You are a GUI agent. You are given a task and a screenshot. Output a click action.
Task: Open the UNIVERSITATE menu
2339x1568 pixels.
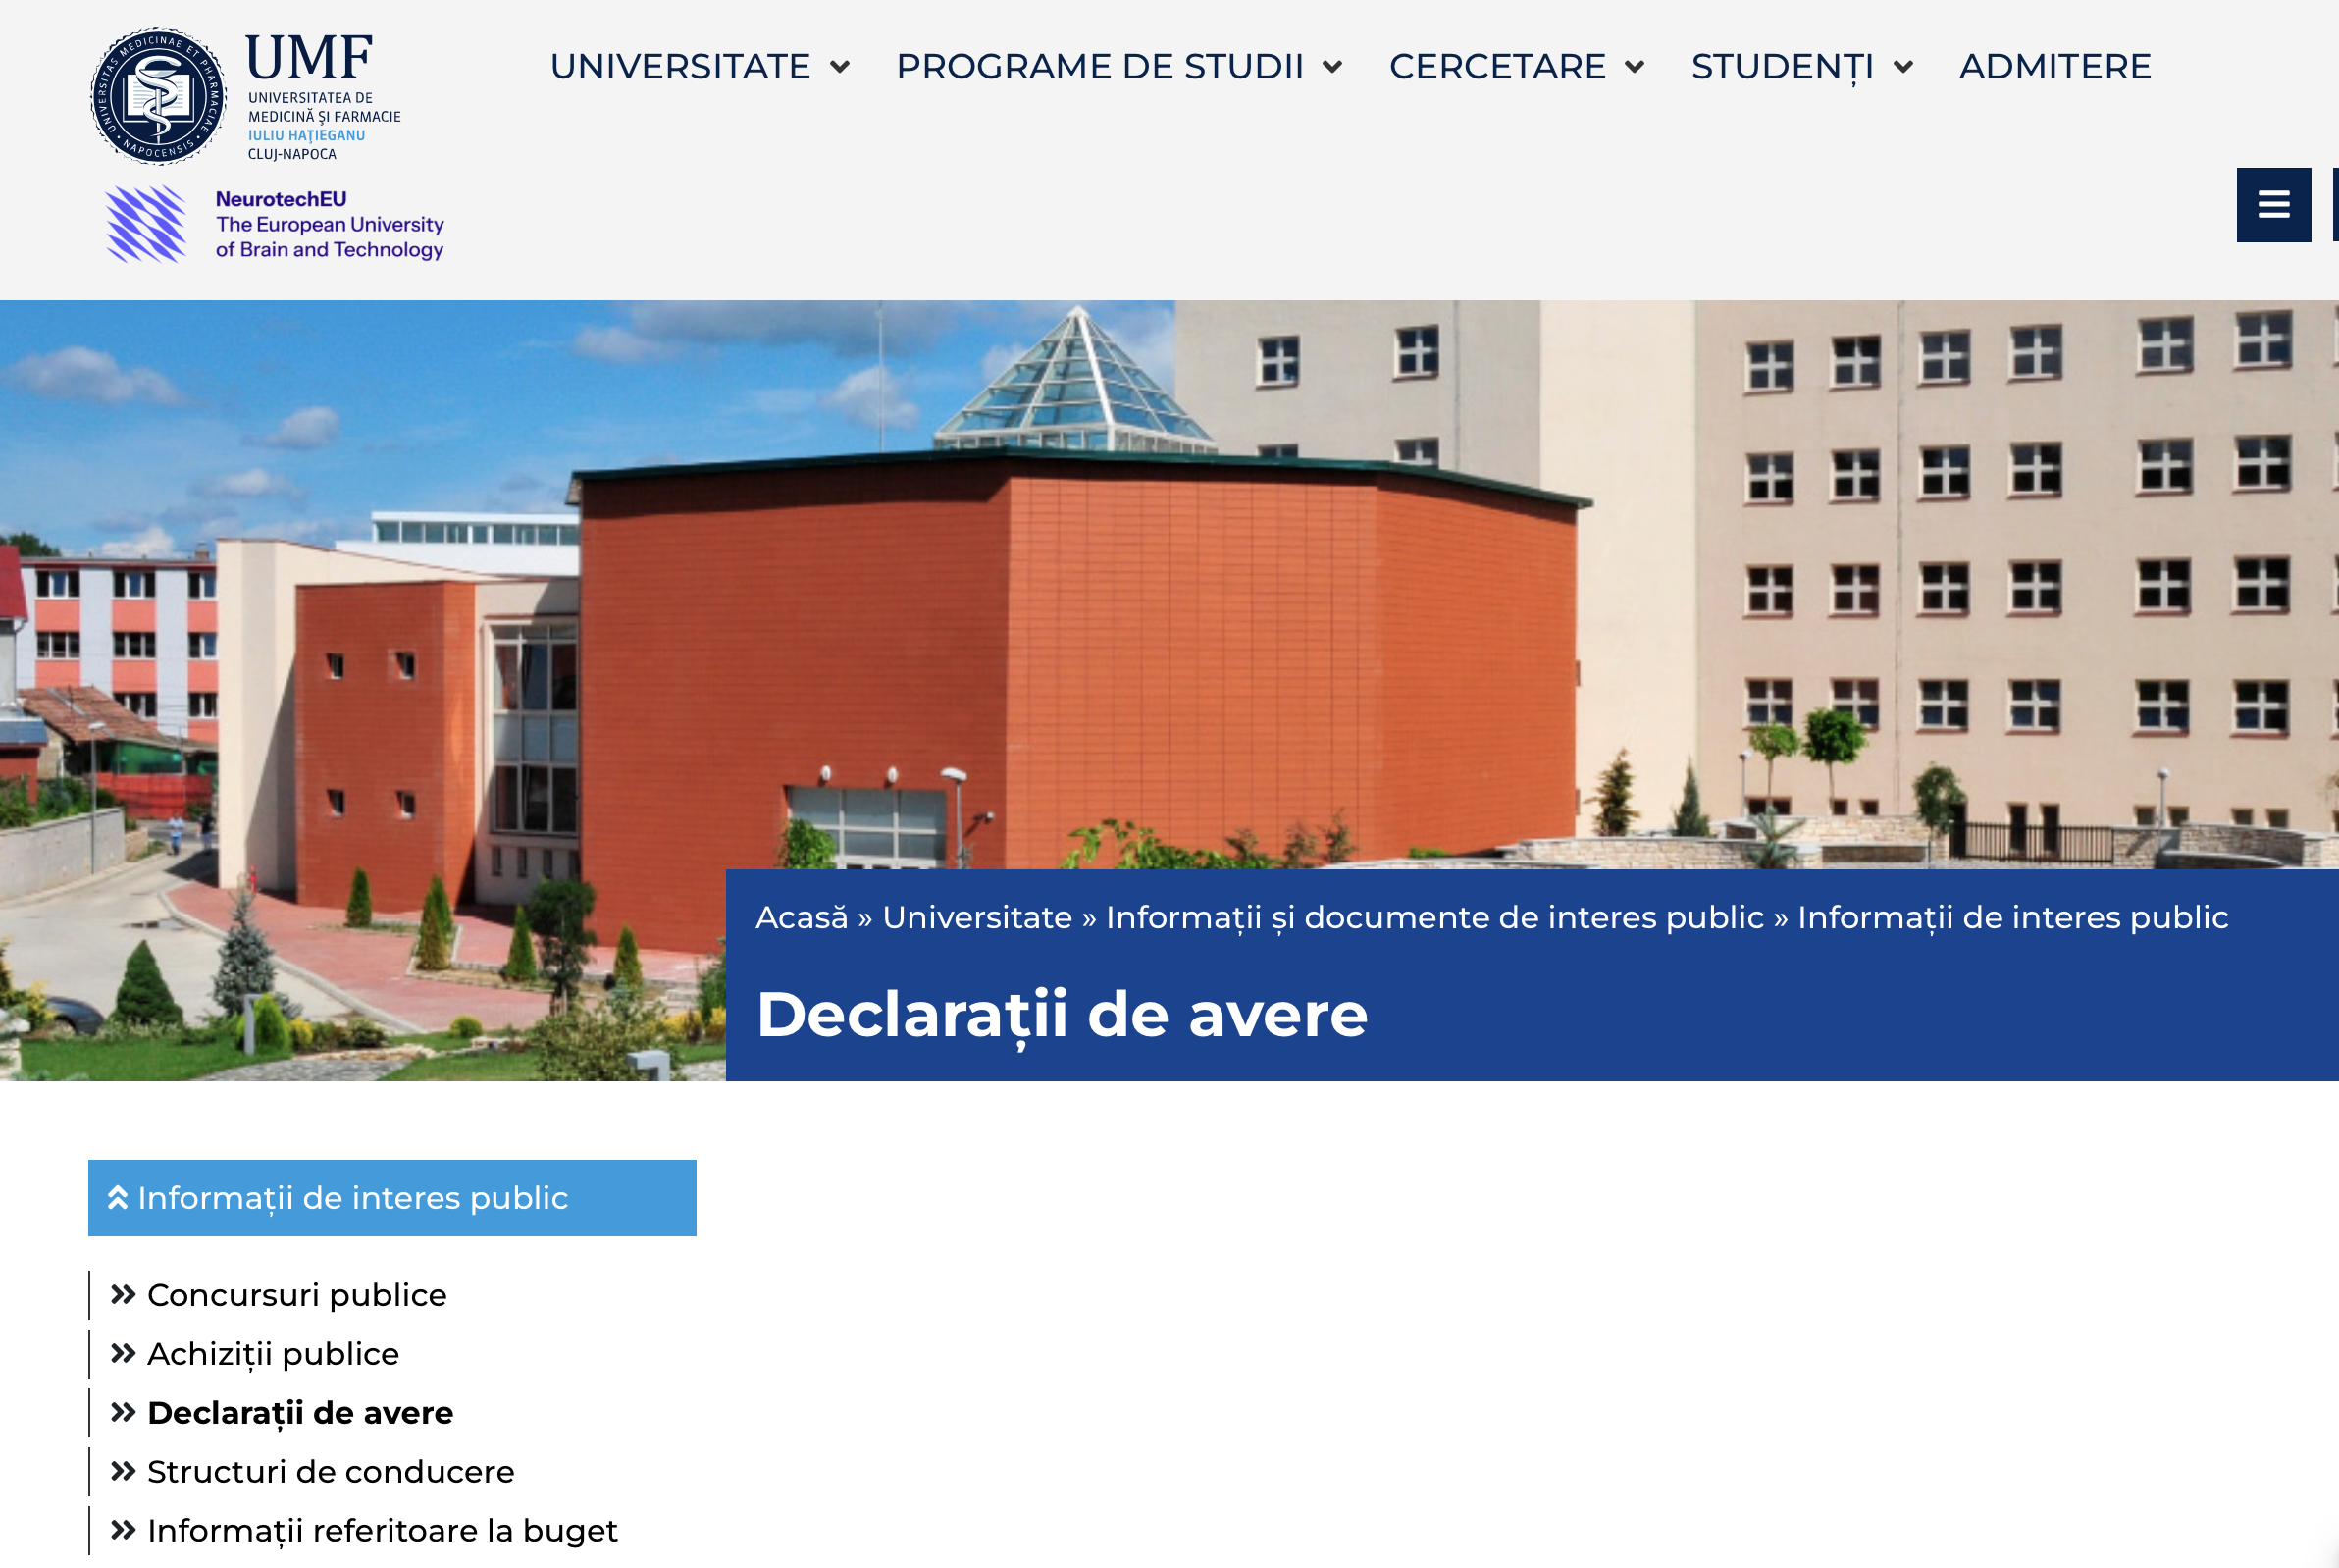coord(680,67)
